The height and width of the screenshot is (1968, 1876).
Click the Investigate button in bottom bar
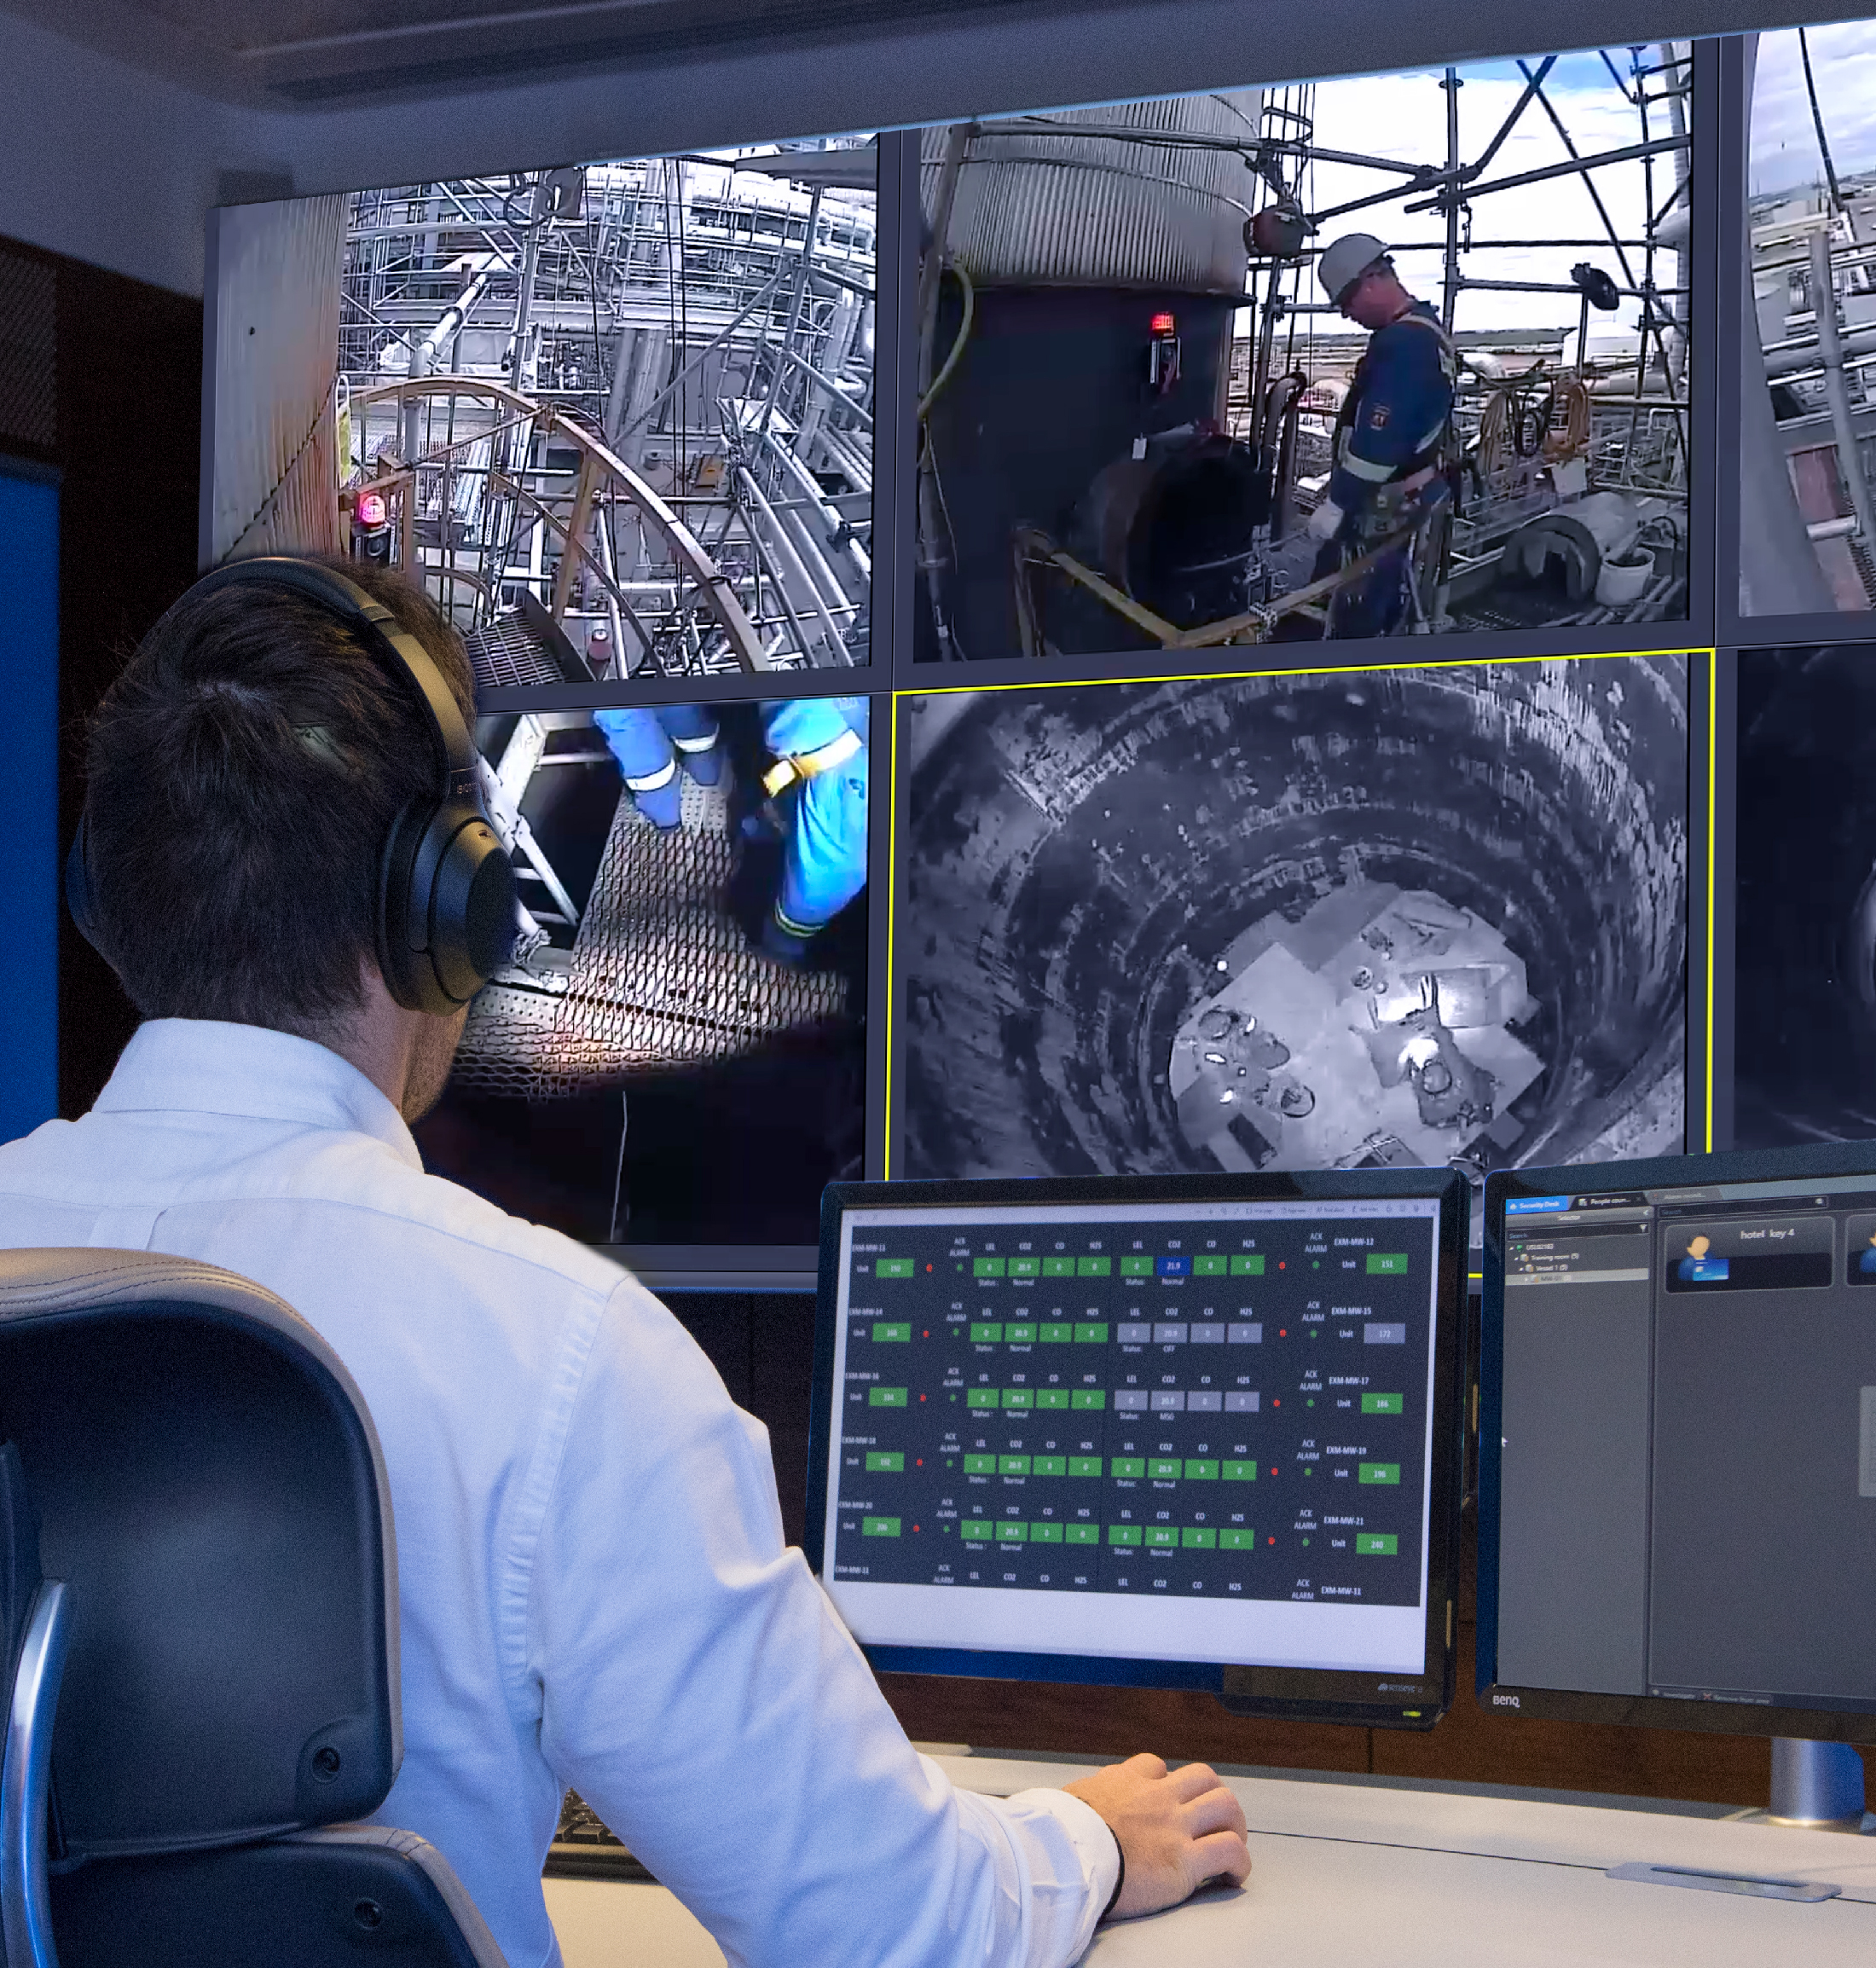point(1675,1695)
